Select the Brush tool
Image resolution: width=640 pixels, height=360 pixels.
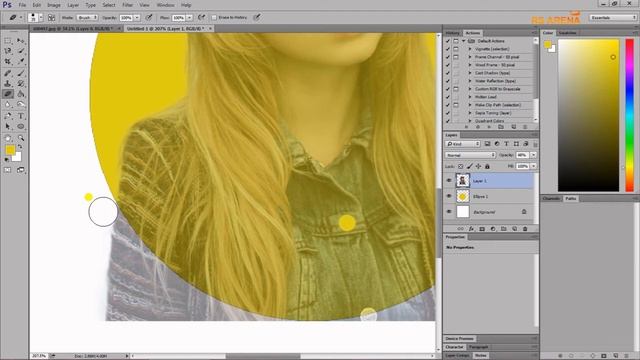(x=21, y=73)
